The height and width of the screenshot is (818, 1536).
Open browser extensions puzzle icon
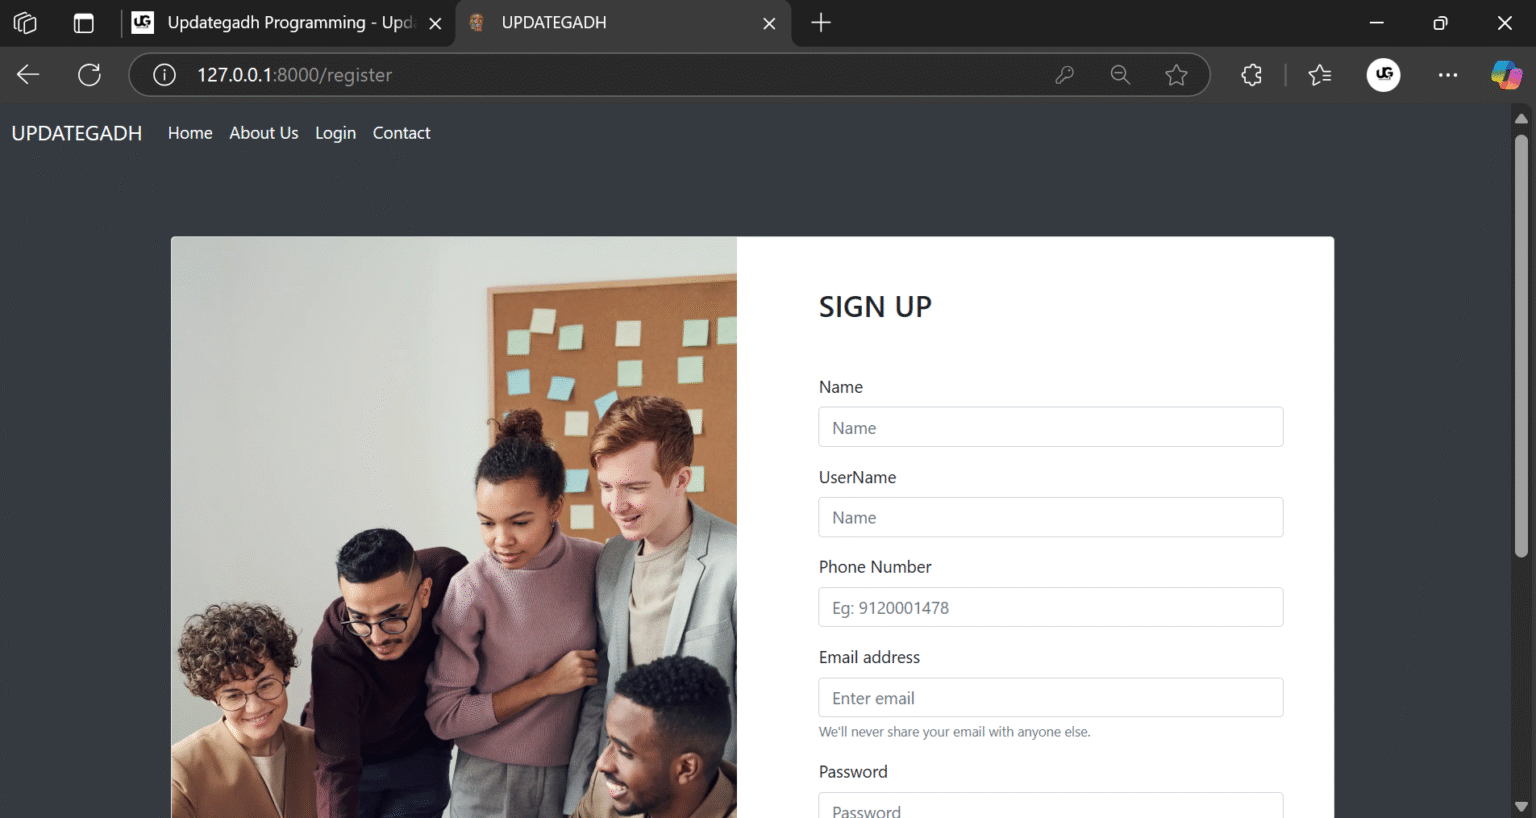click(1251, 75)
